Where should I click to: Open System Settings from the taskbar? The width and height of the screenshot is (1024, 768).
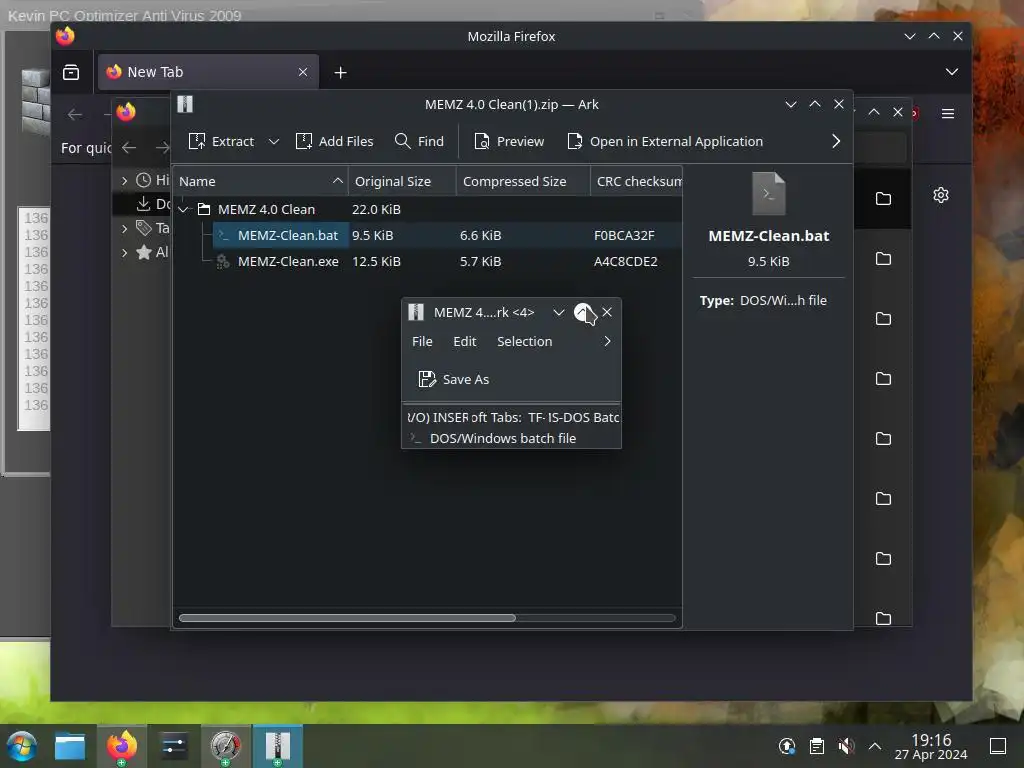click(174, 746)
